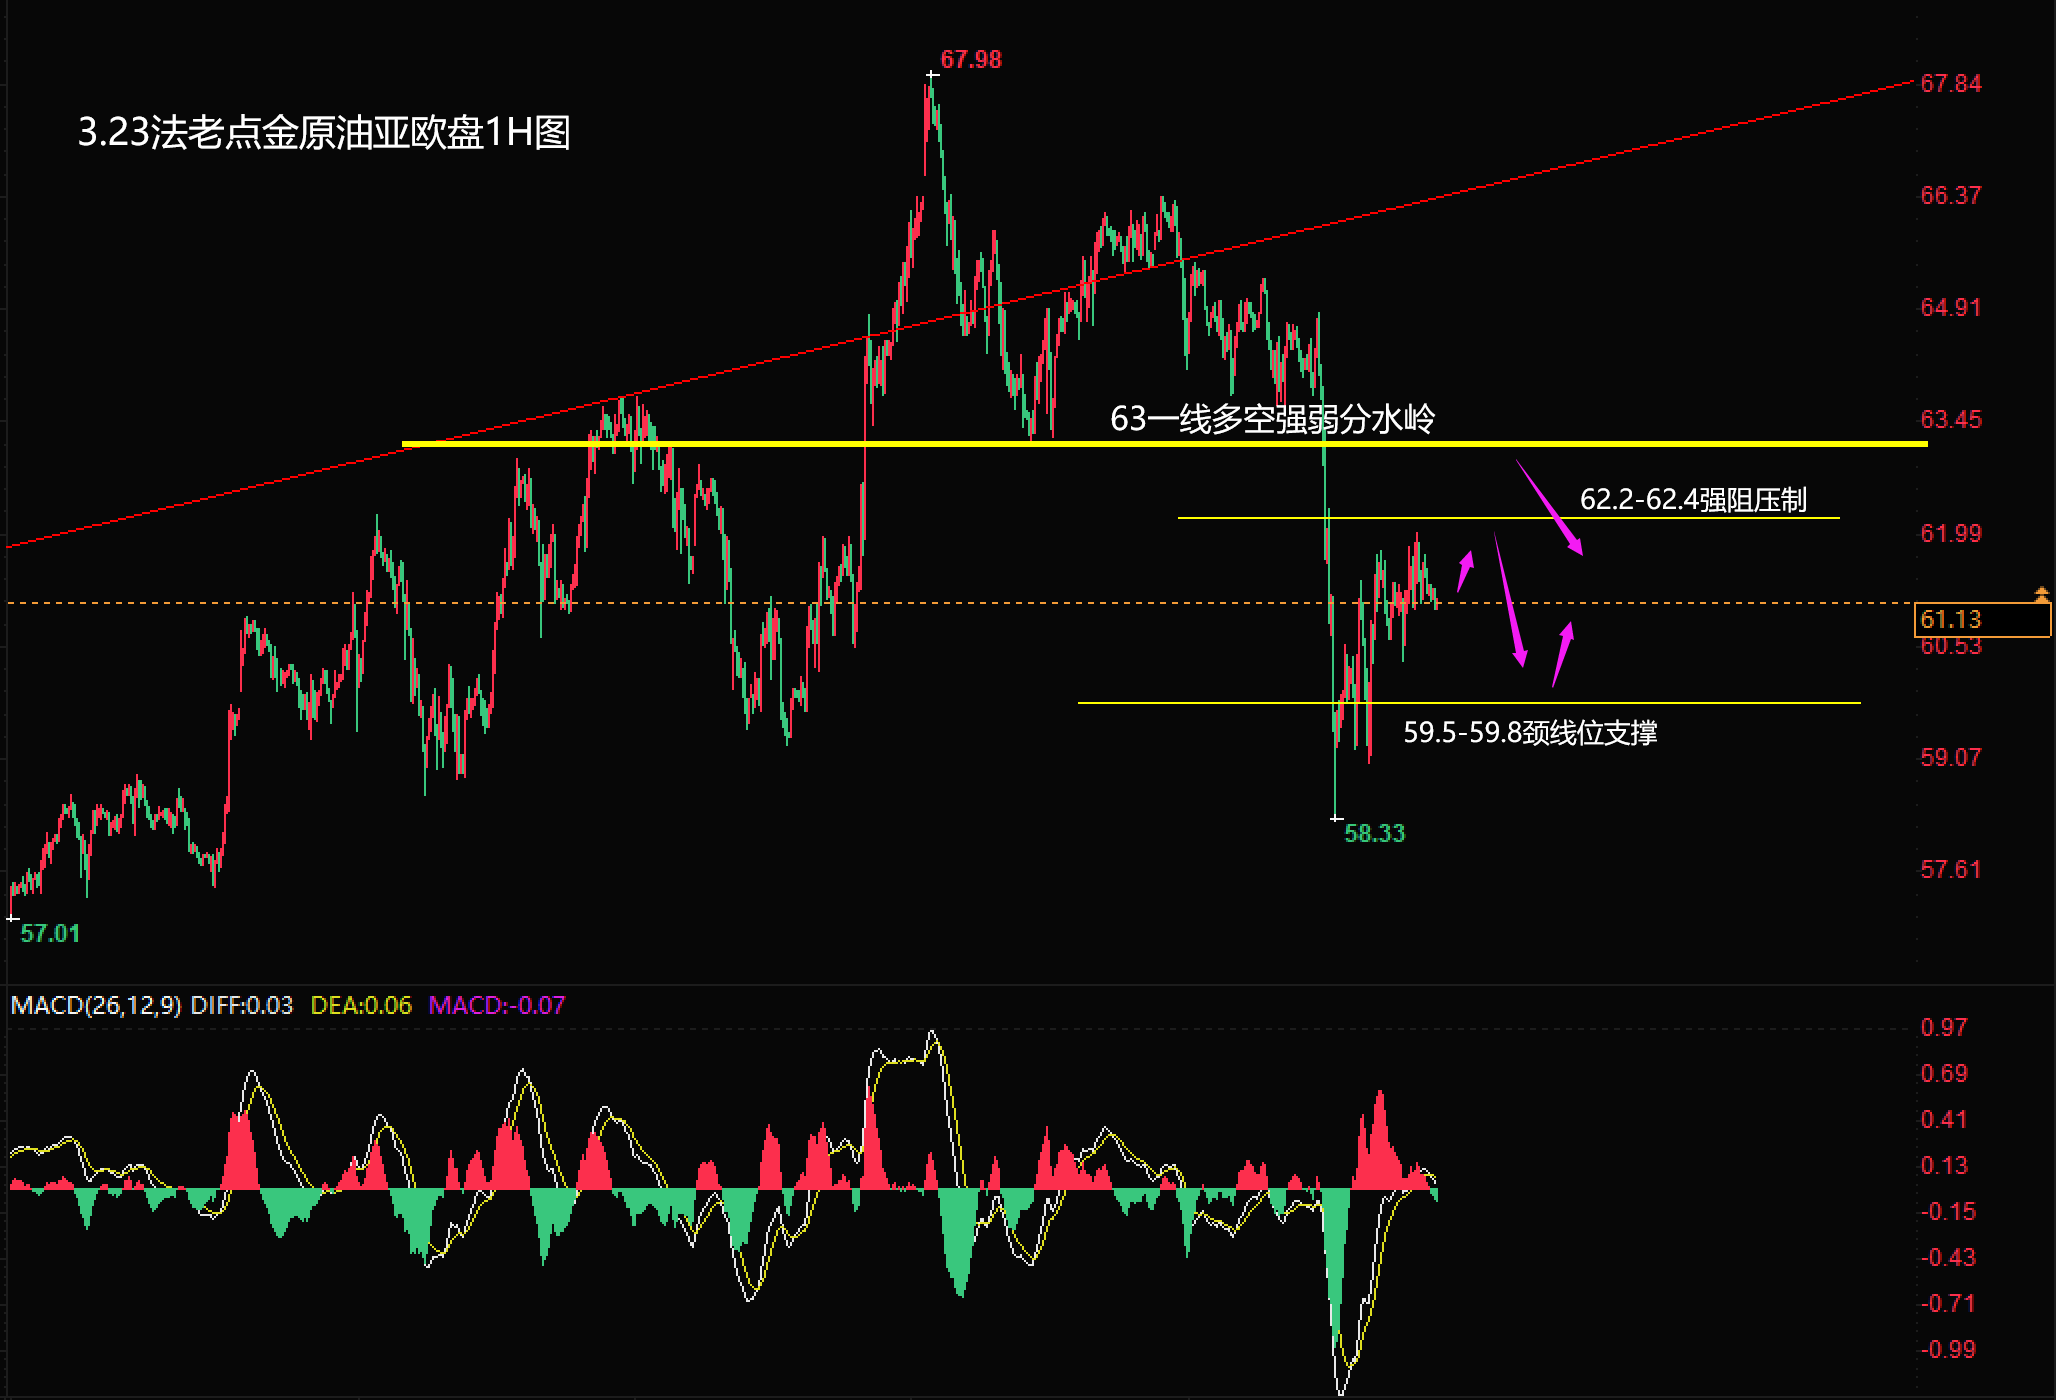Click the orange marker above the 61.13 box
This screenshot has height=1400, width=2056.
2041,594
